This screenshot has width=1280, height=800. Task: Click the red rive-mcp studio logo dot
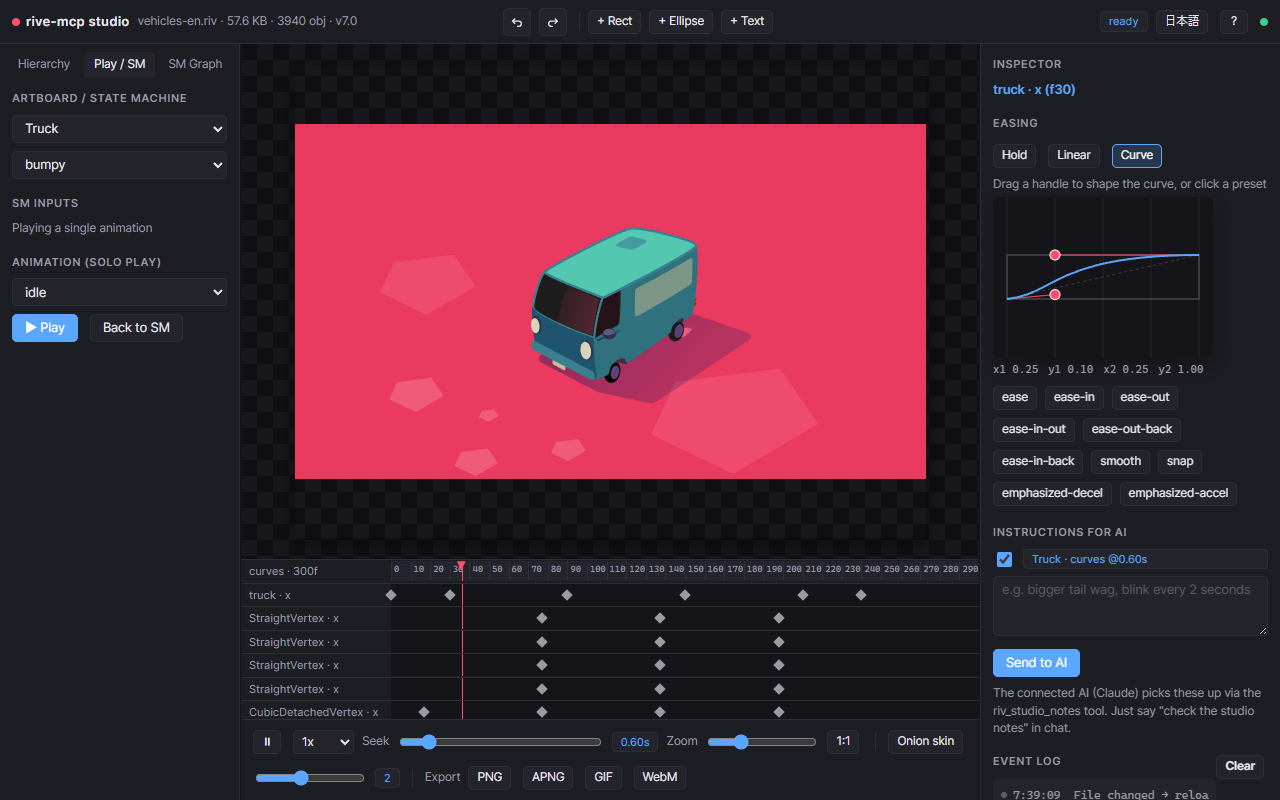tap(16, 21)
